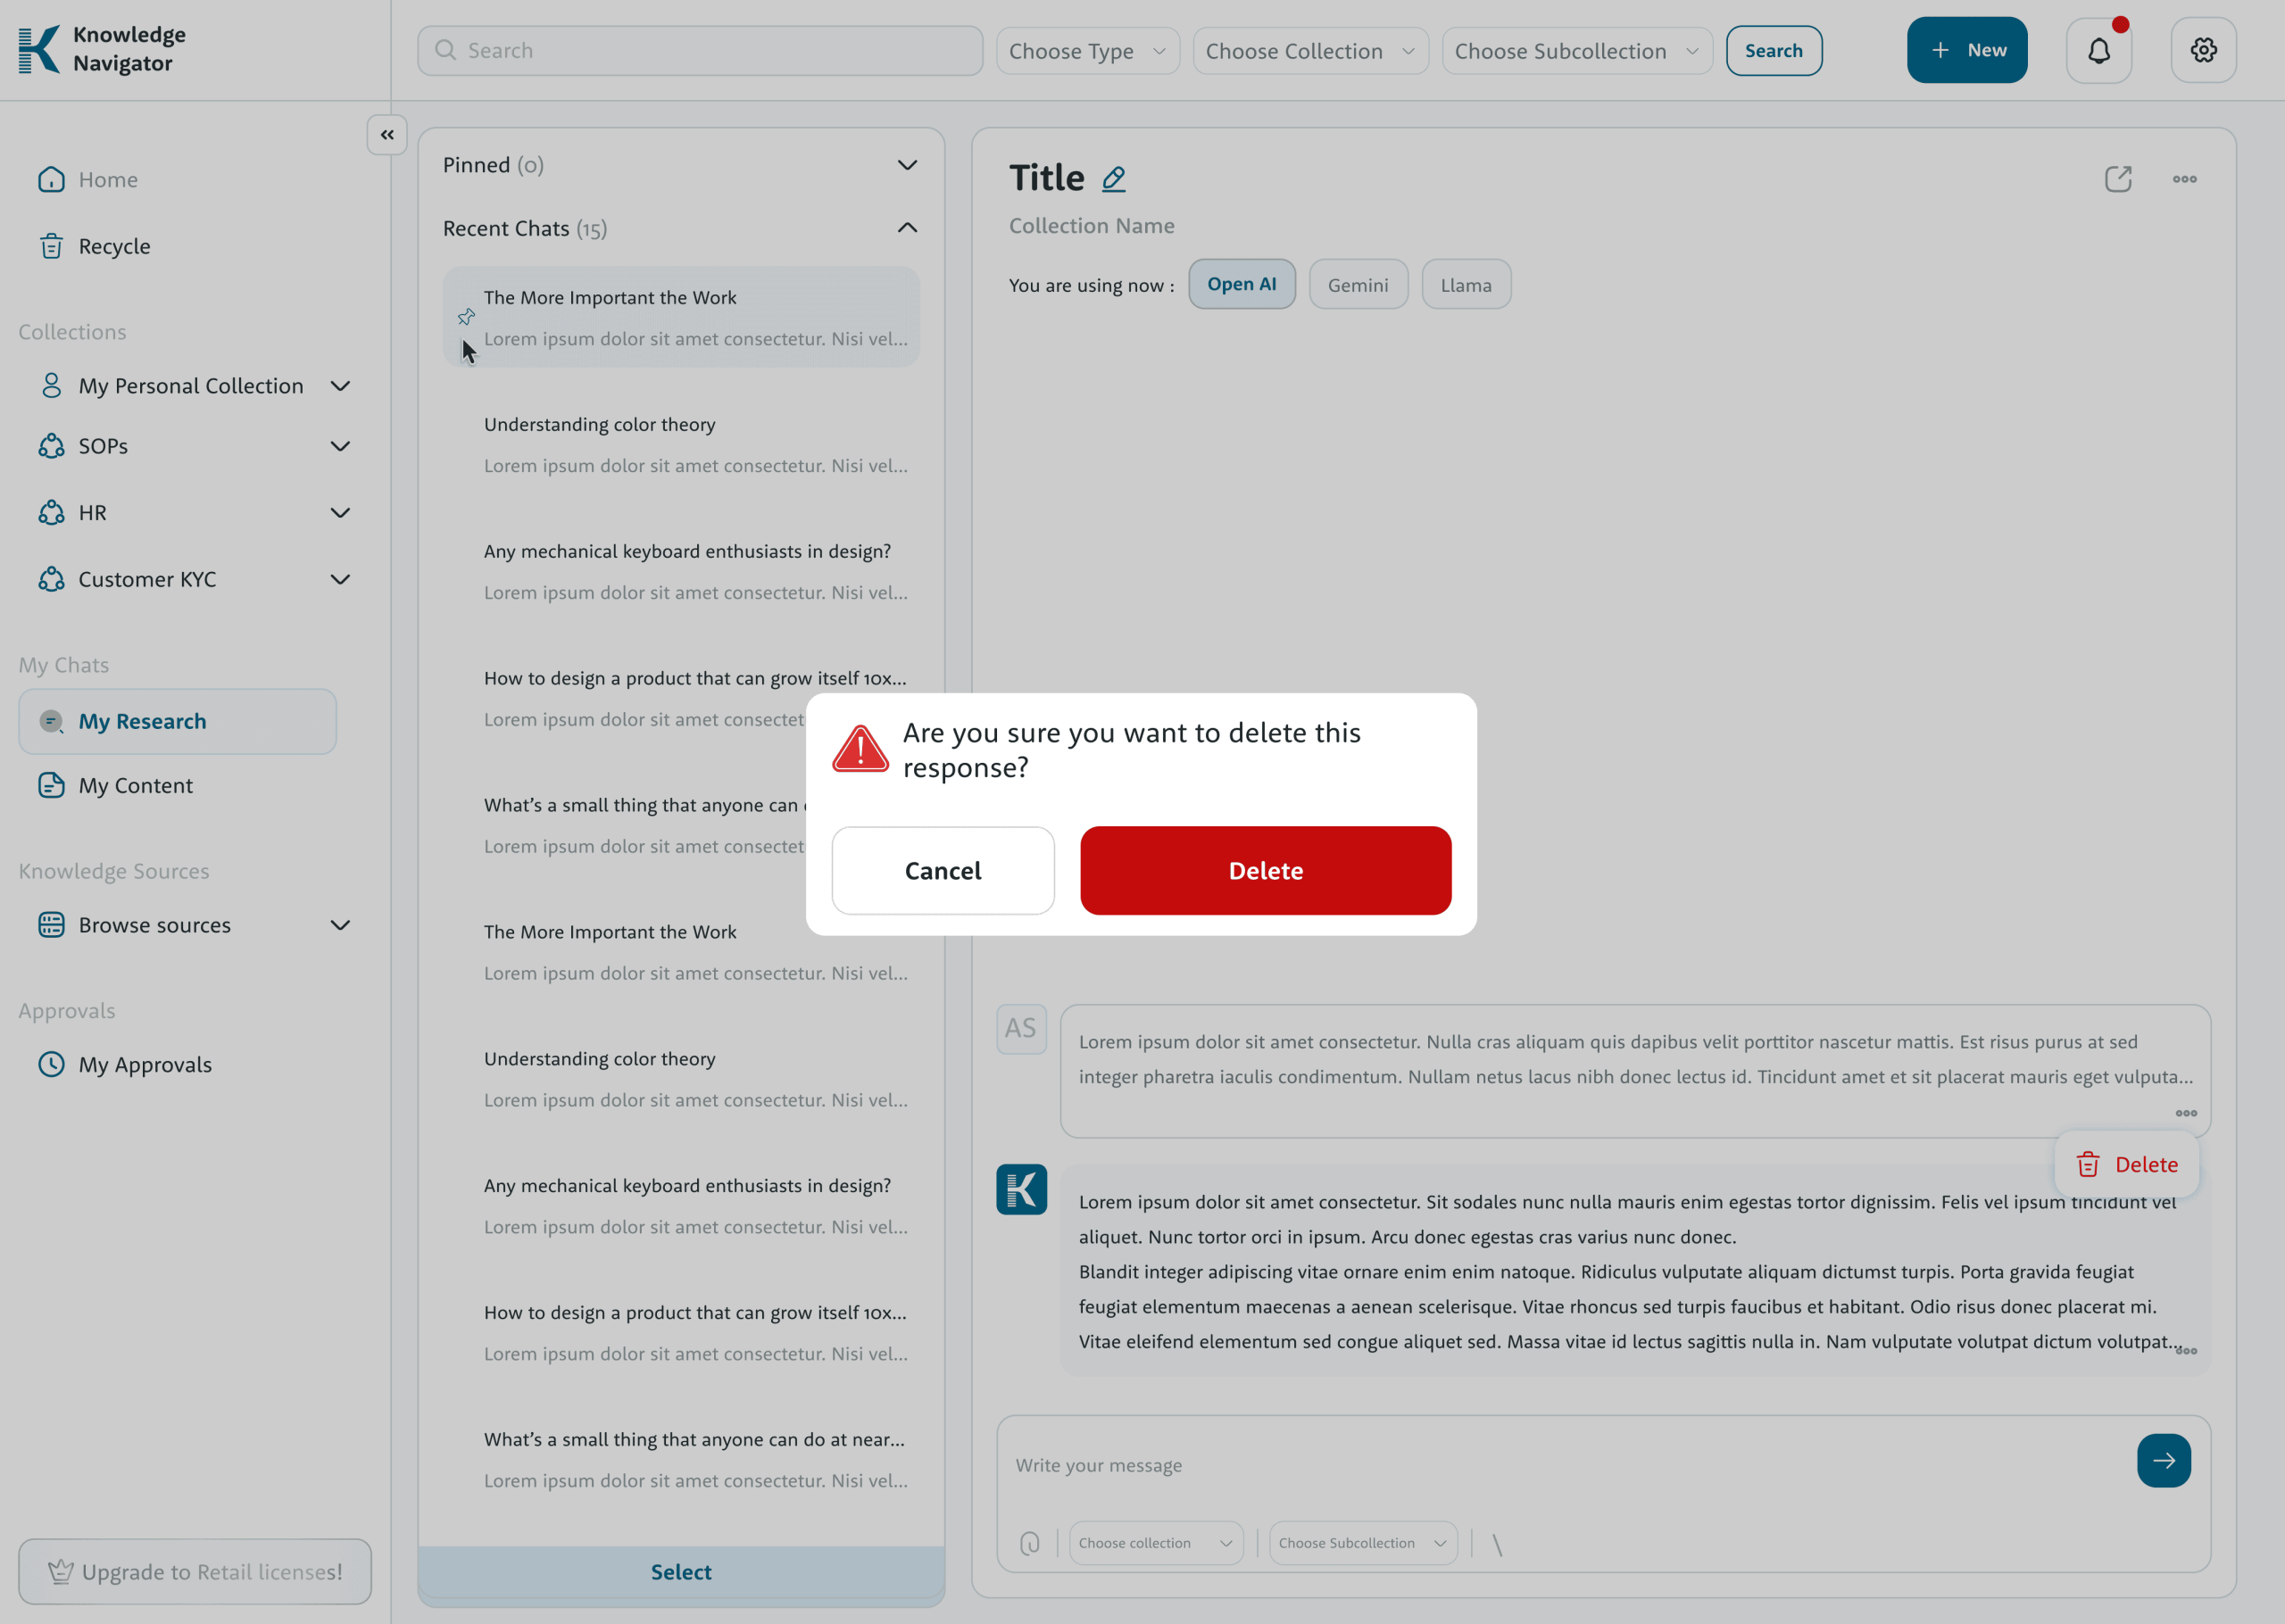Expand My Personal Collection
The image size is (2285, 1624).
pos(340,386)
